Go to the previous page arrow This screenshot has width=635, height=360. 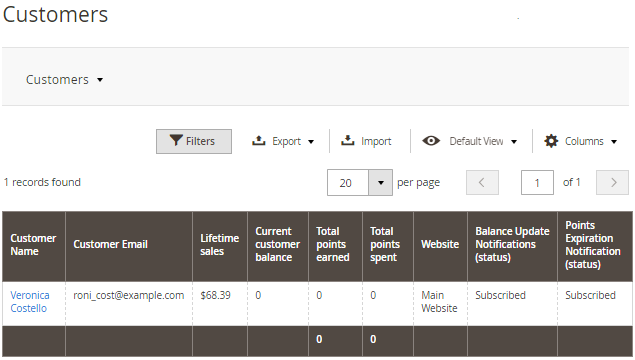coord(482,183)
